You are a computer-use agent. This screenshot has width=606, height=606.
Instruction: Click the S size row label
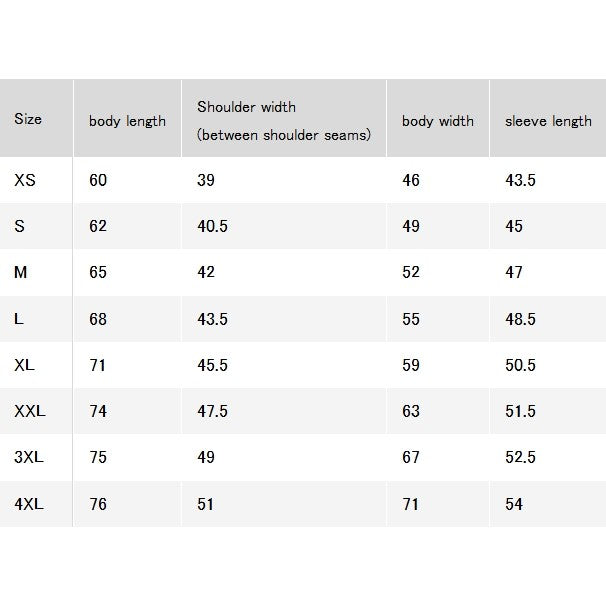(x=19, y=226)
